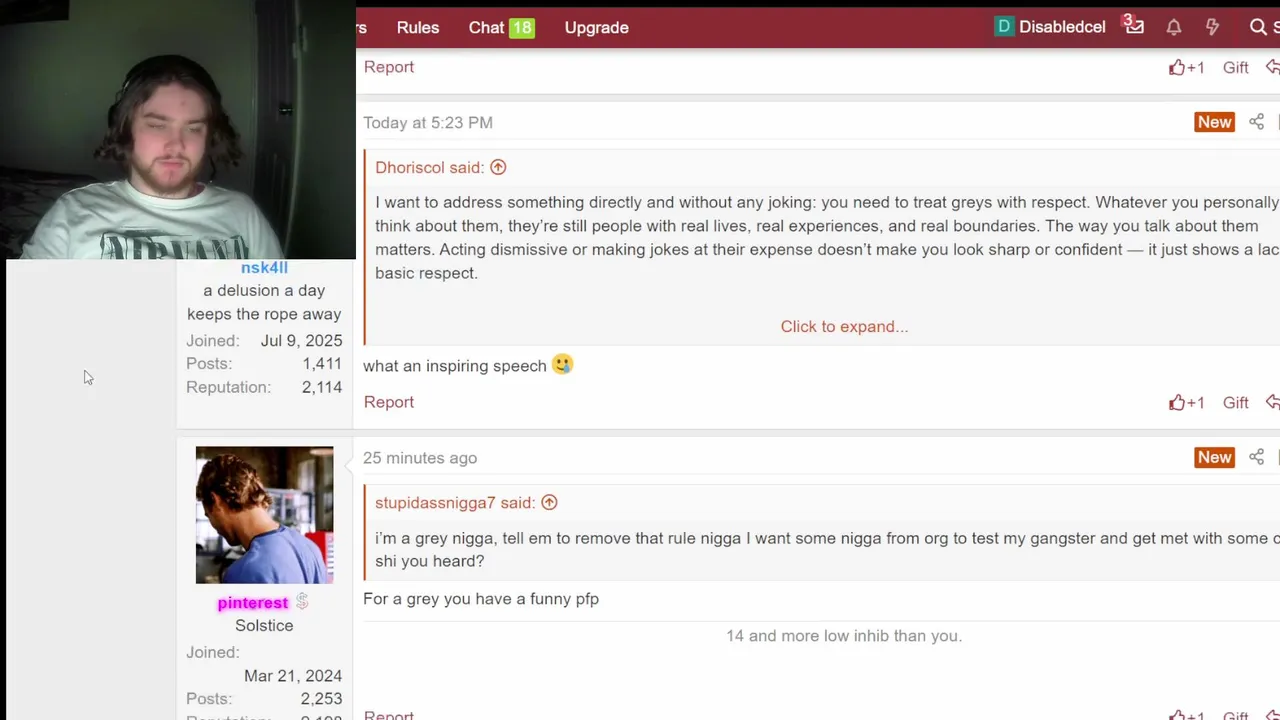This screenshot has width=1280, height=720.
Task: Click nsk4ll's posts count 1,411
Action: [x=322, y=363]
